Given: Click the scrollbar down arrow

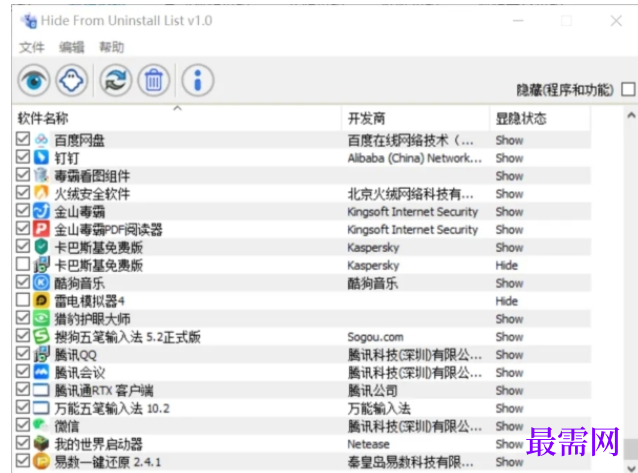Looking at the screenshot, I should [x=631, y=467].
